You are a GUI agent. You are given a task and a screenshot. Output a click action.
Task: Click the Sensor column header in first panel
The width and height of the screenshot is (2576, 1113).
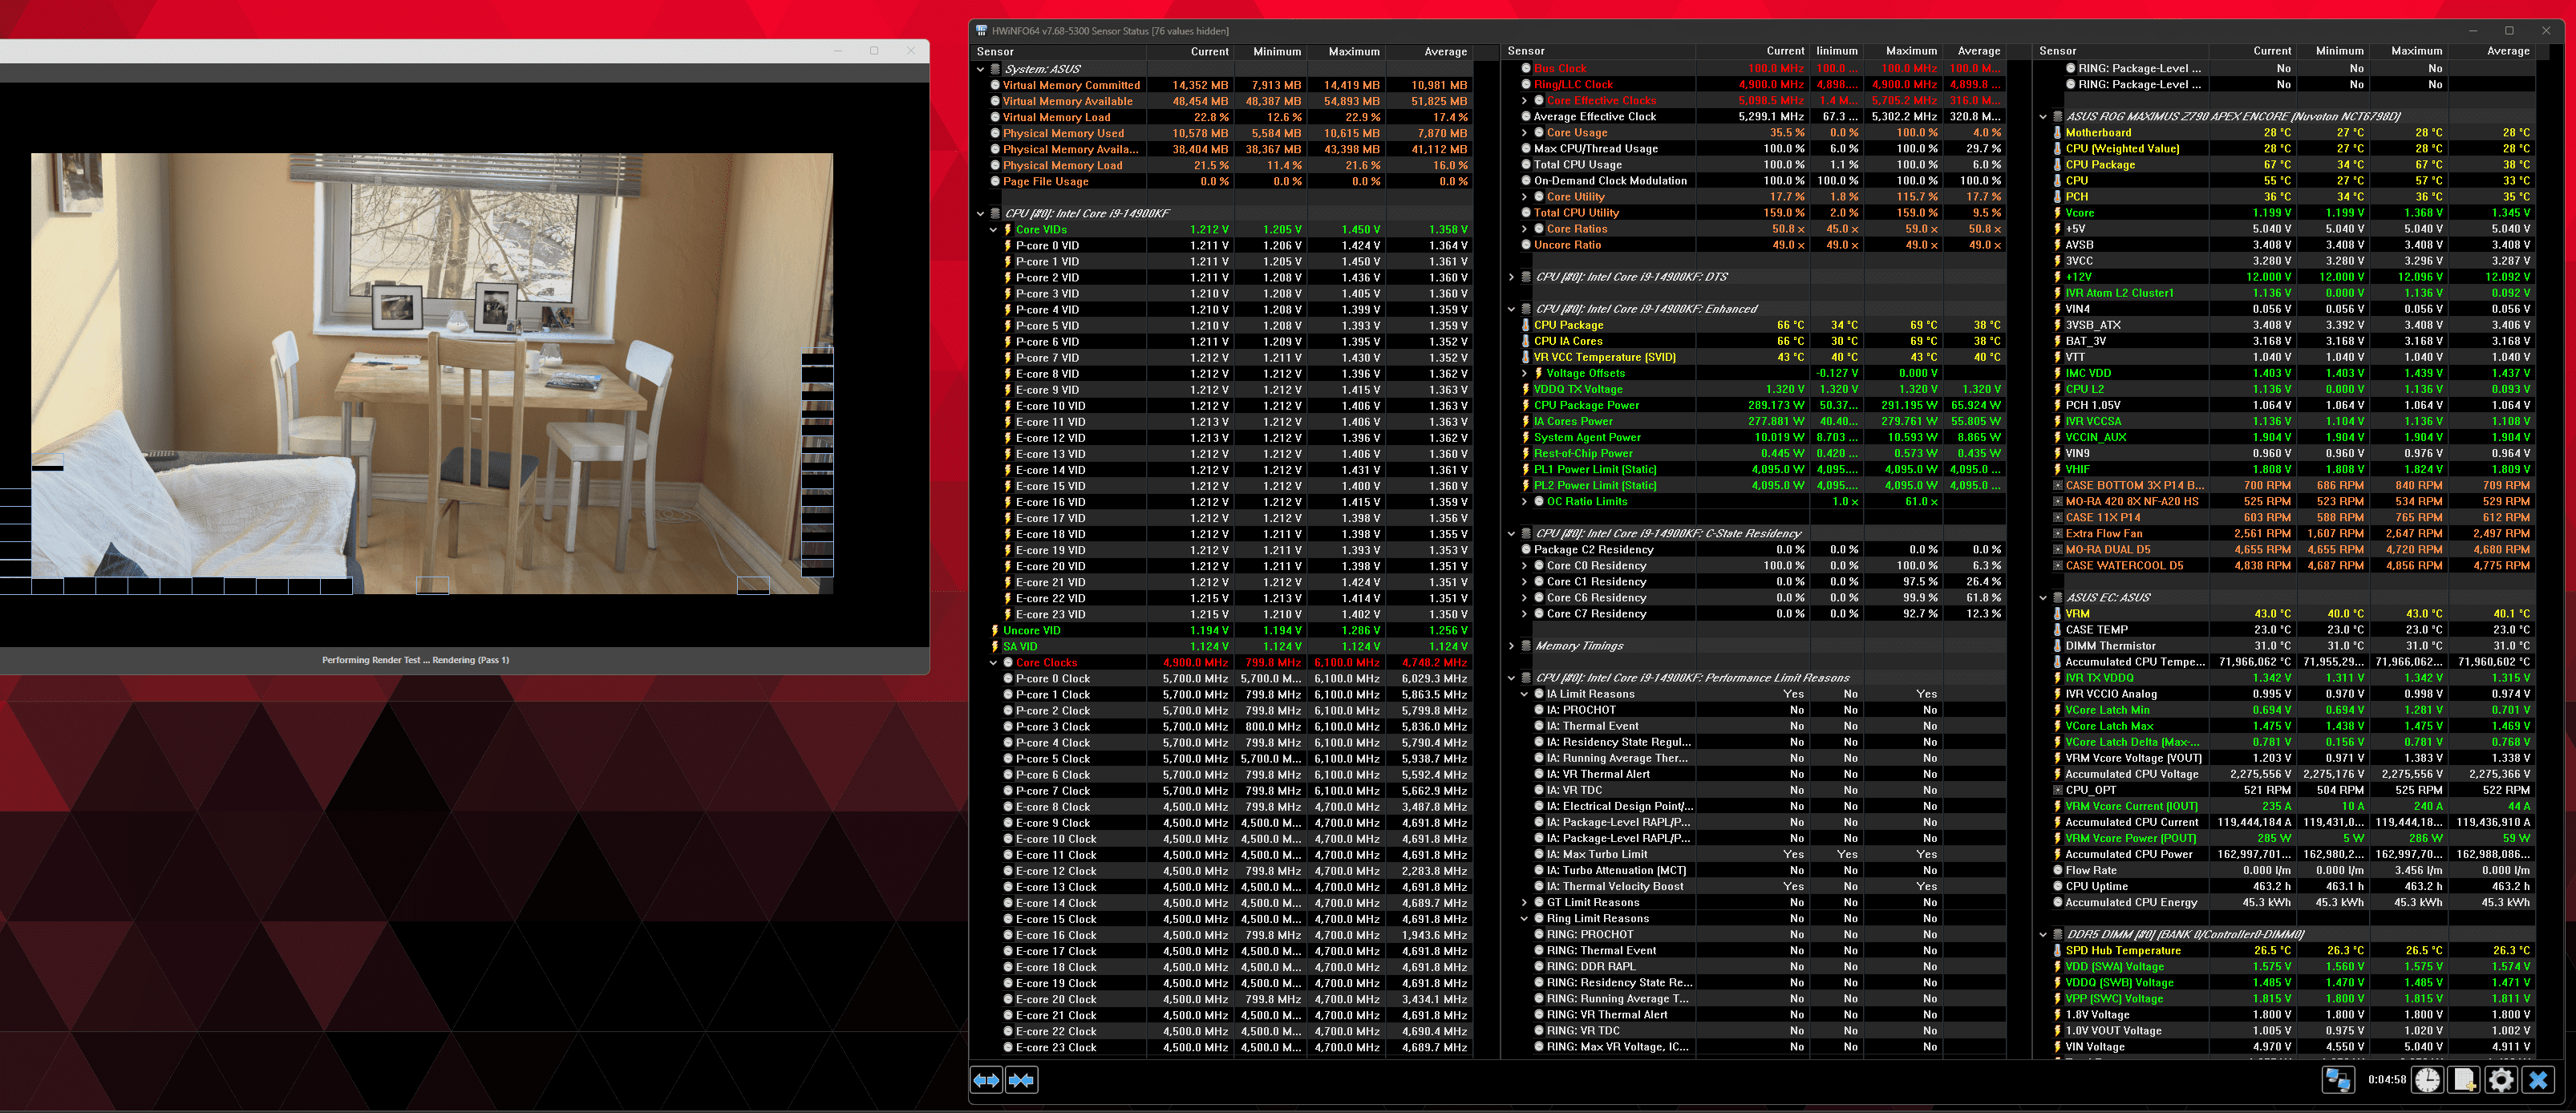[x=1060, y=52]
